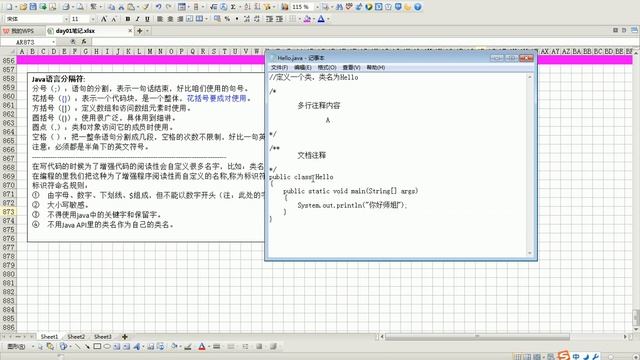
Task: Open Notepad's 编辑(E) menu
Action: (x=303, y=67)
